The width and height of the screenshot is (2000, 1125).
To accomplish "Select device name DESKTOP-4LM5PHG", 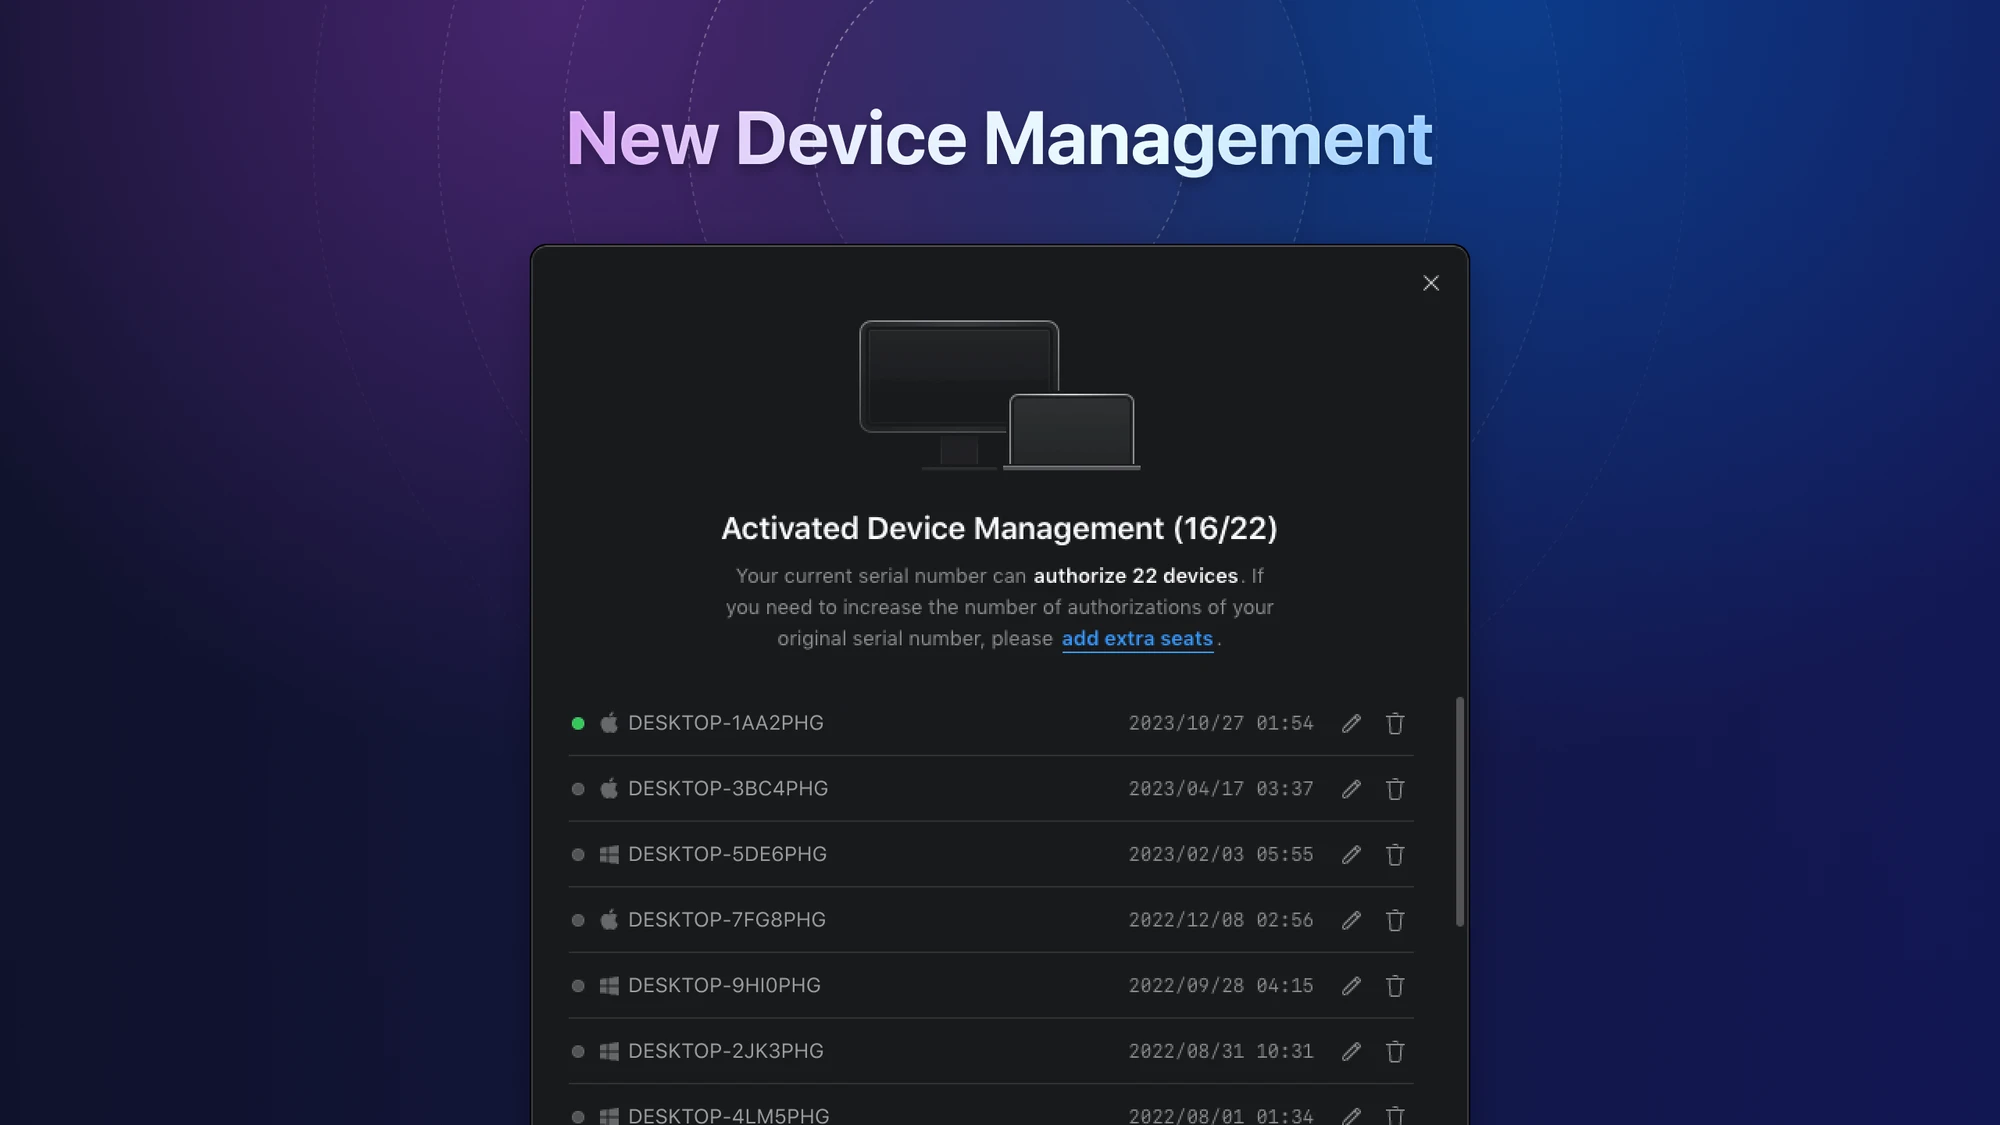I will [729, 1115].
